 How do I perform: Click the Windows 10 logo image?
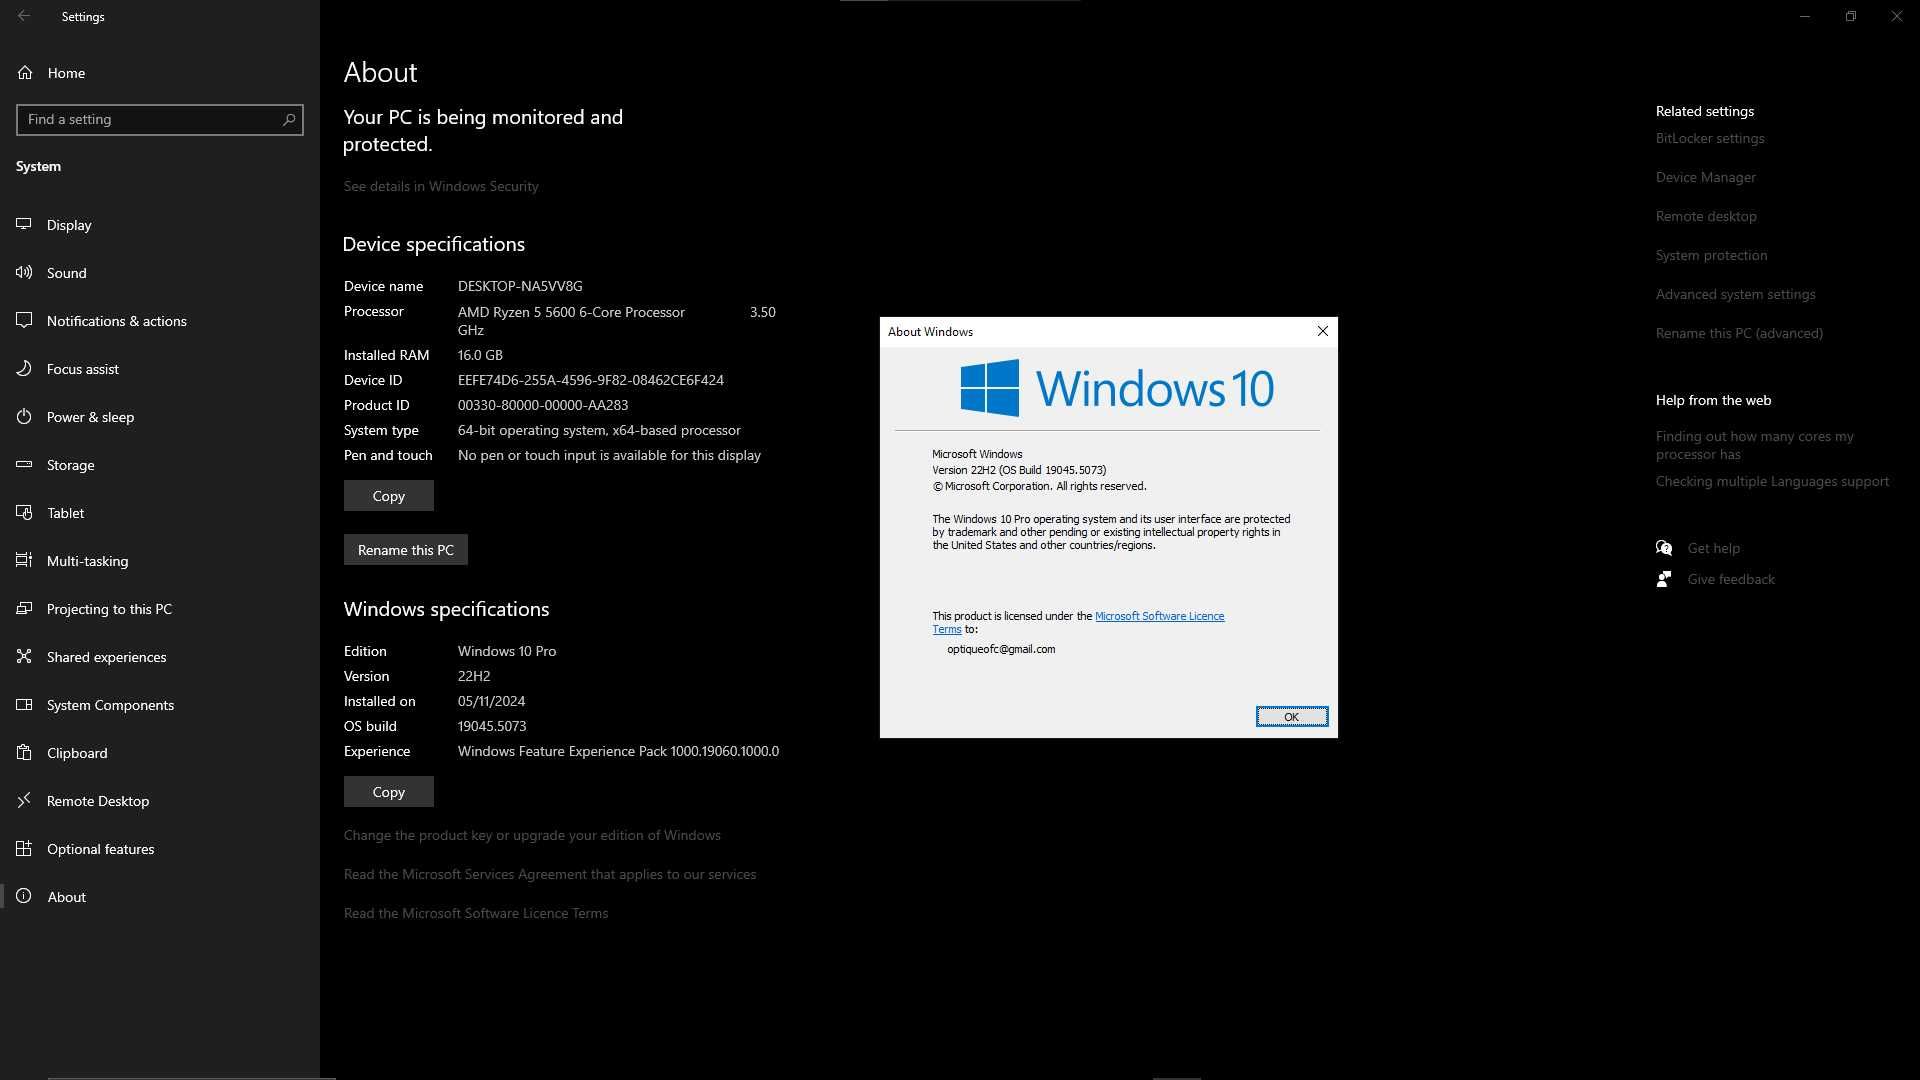1117,388
